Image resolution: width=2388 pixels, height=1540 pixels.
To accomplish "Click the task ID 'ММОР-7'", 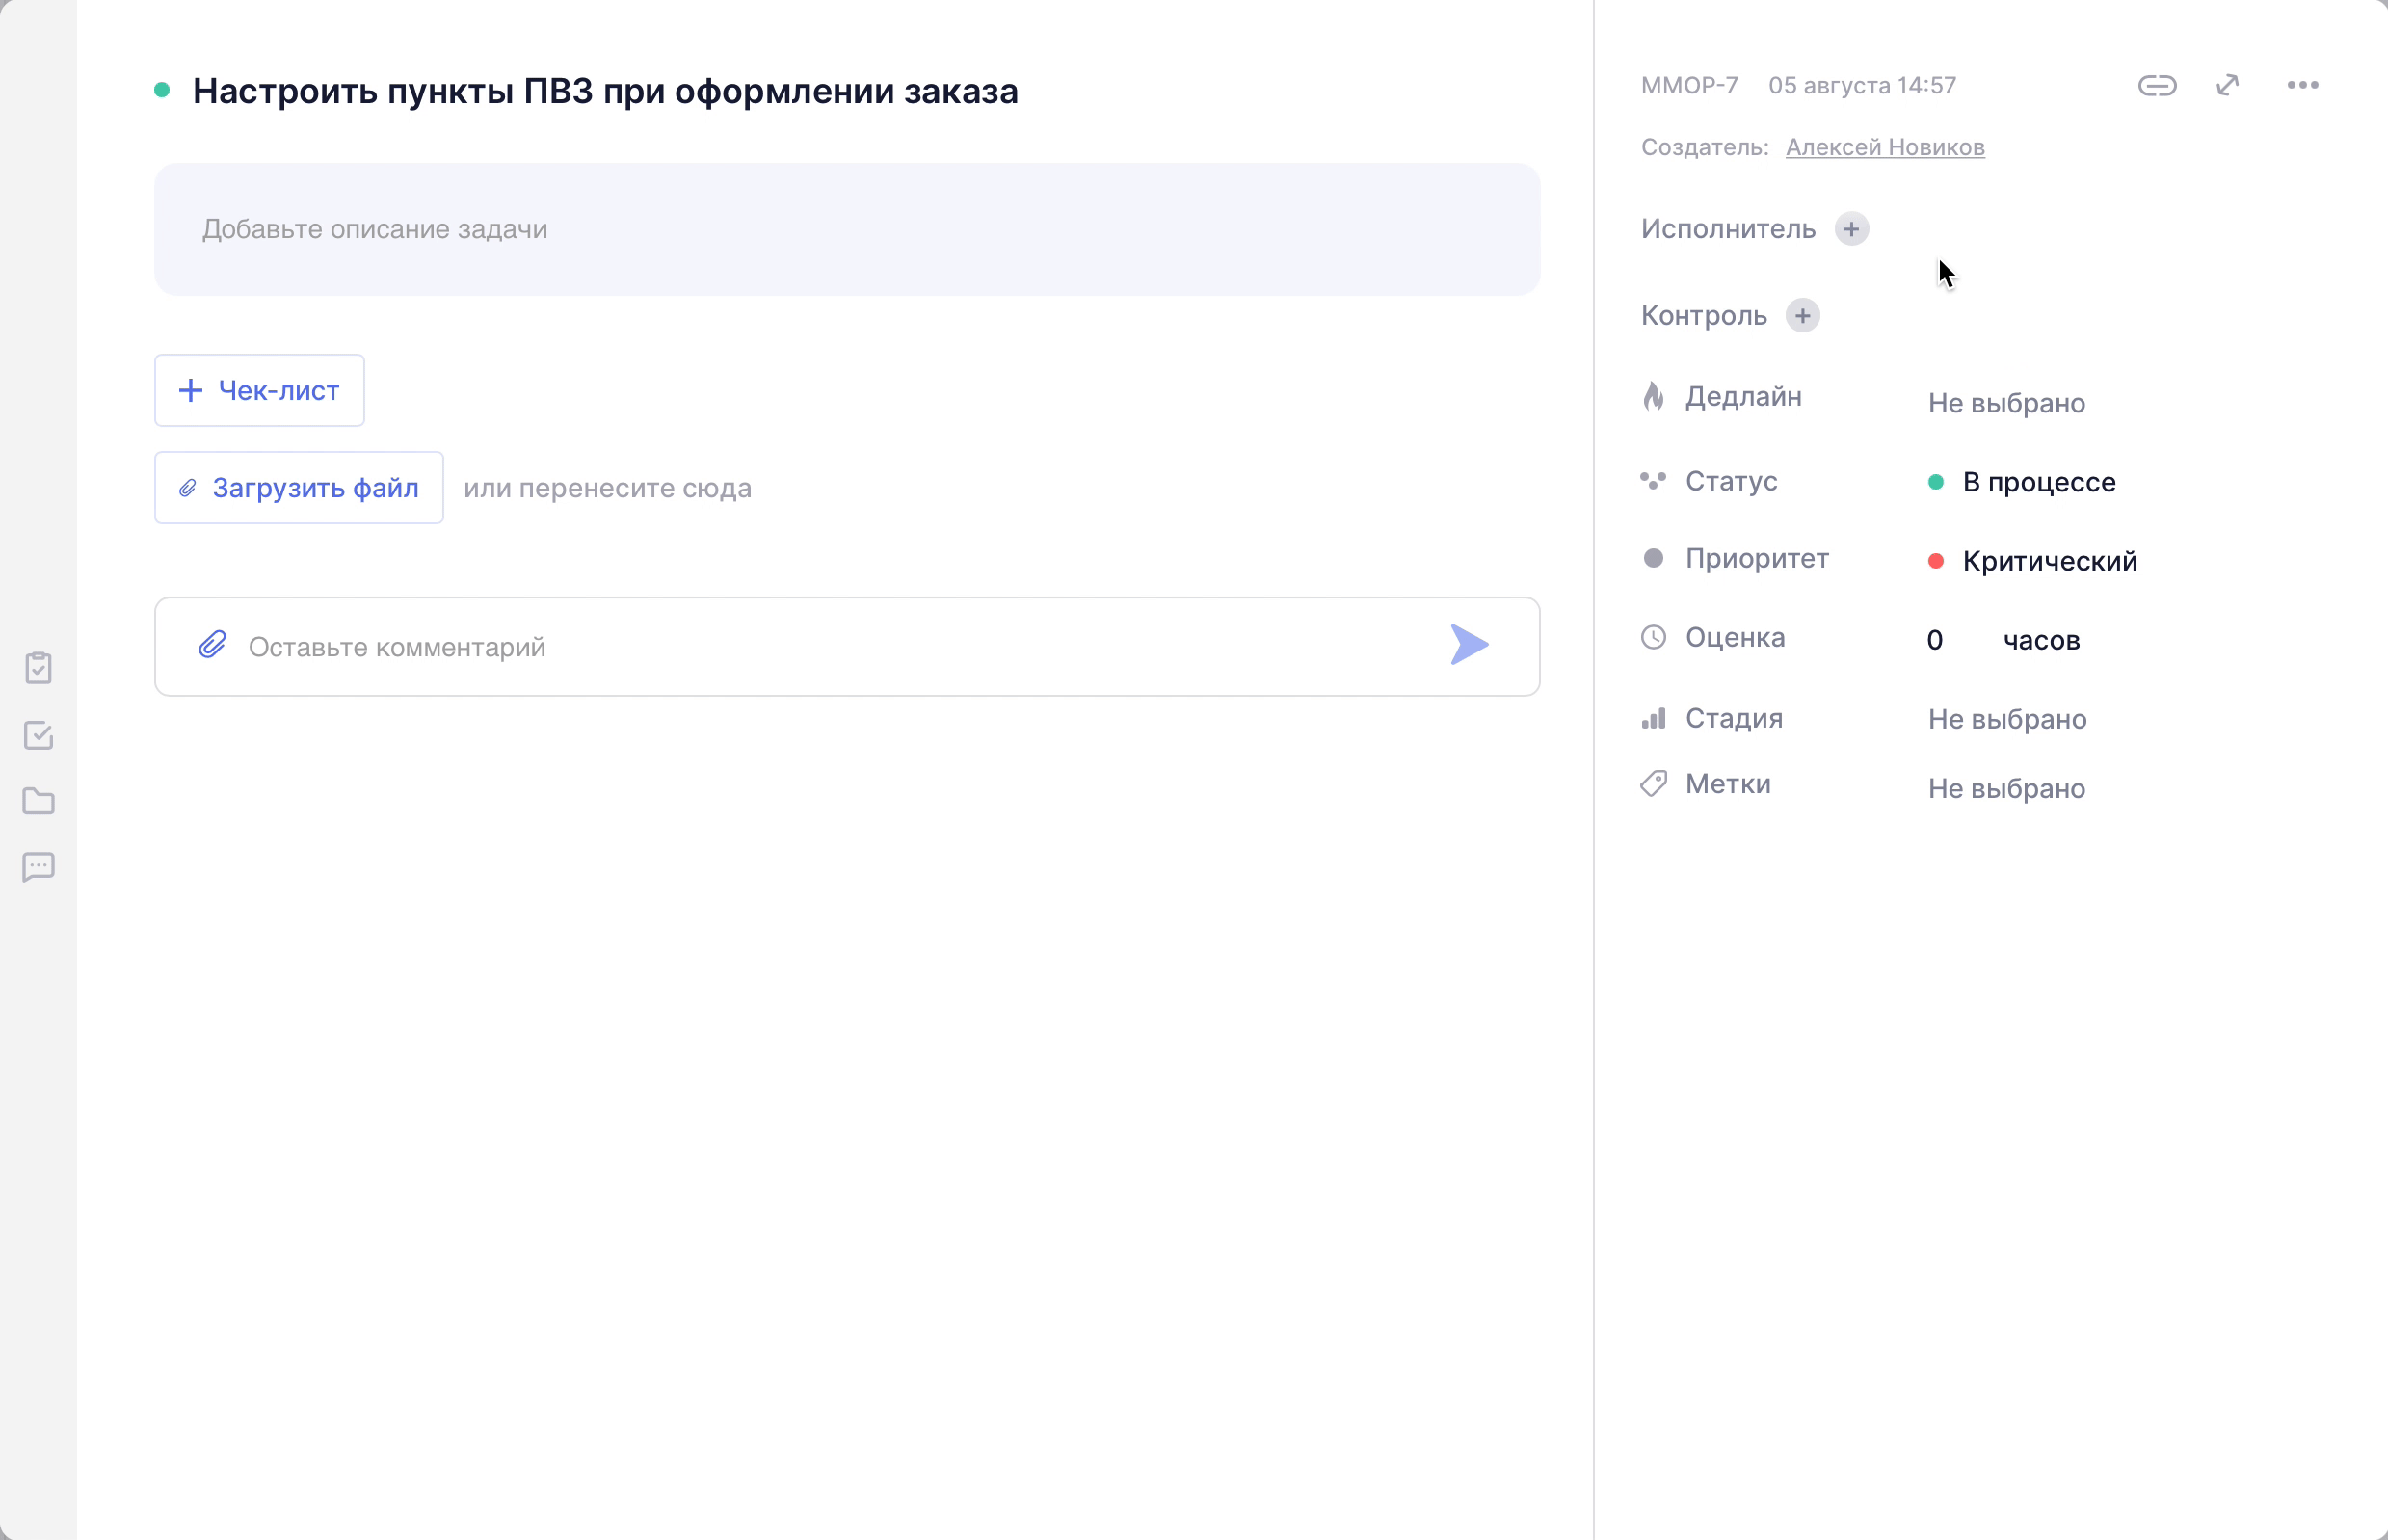I will coord(1689,86).
